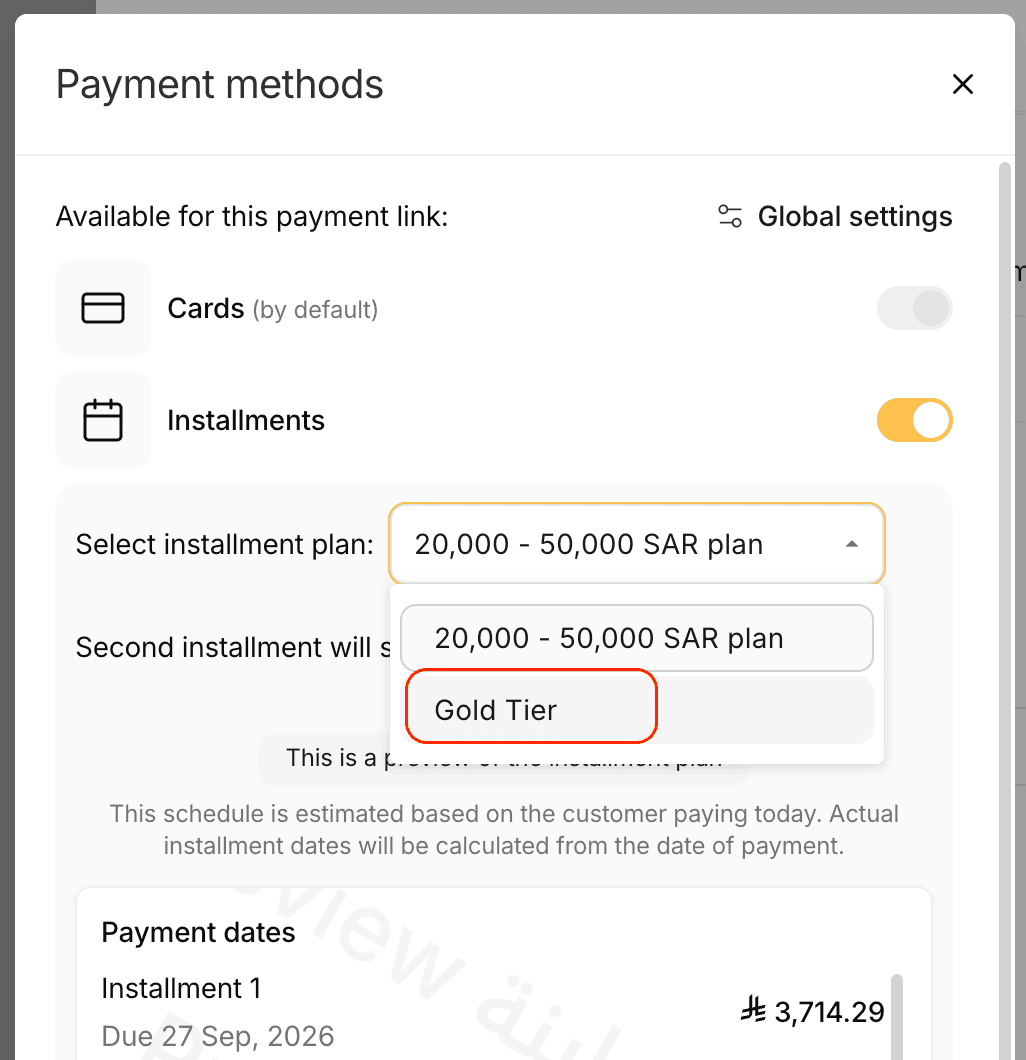Click the Payment methods title
Image resolution: width=1026 pixels, height=1060 pixels.
[220, 85]
